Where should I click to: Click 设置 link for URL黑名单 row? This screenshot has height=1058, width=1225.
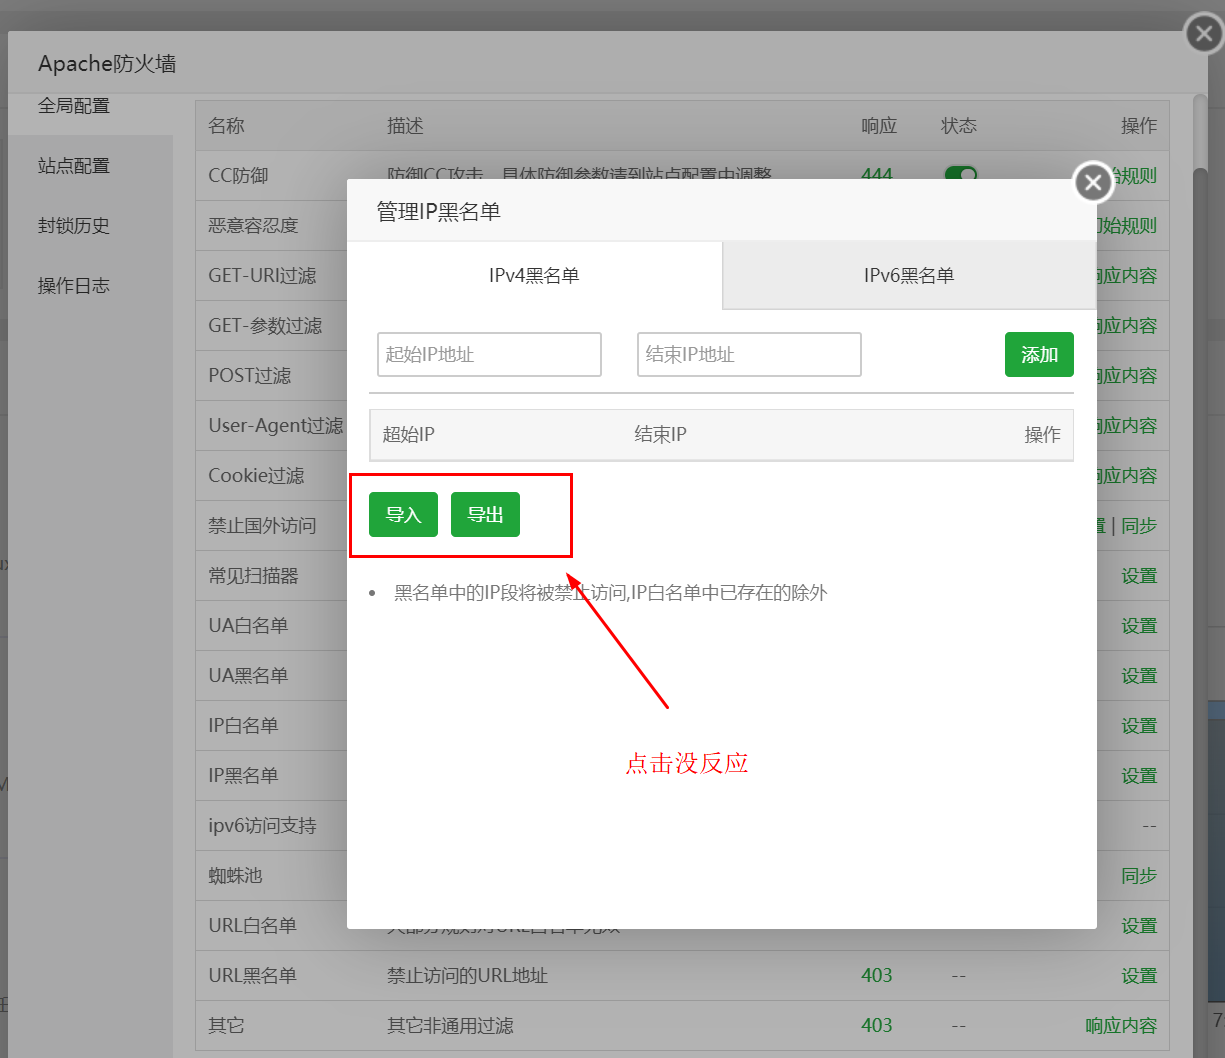[x=1139, y=976]
